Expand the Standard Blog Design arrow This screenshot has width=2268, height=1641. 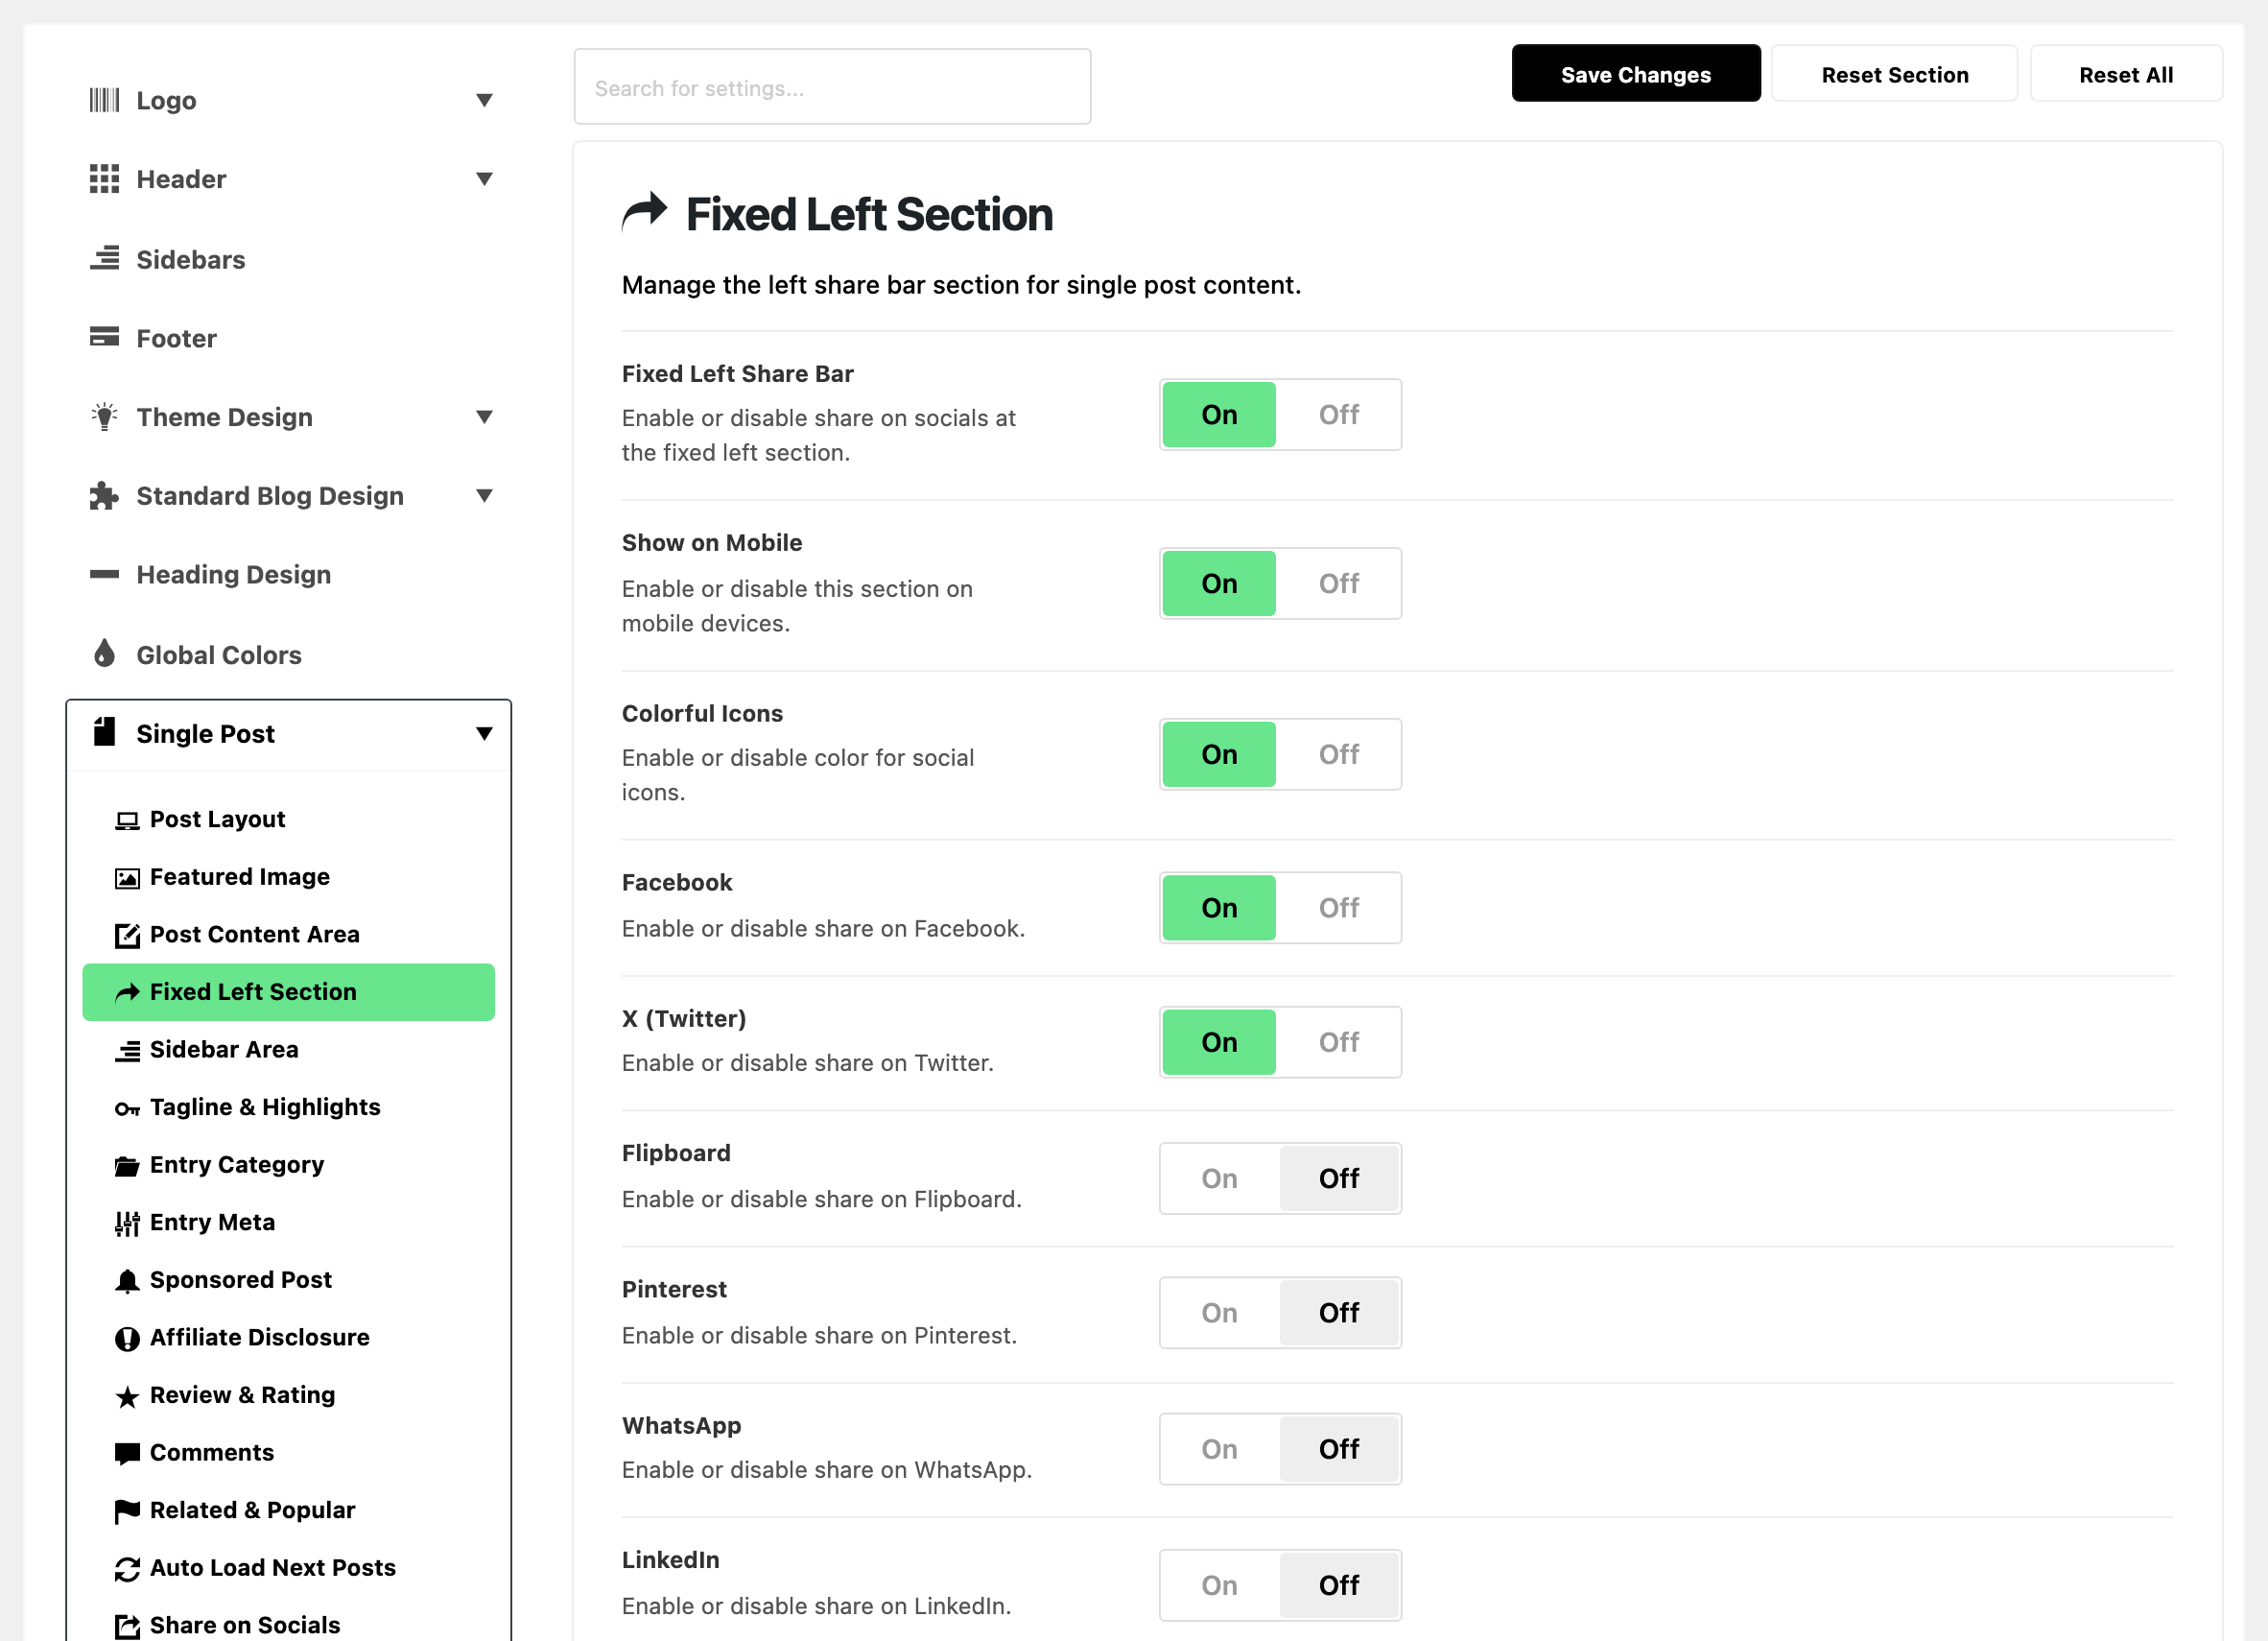click(x=484, y=496)
